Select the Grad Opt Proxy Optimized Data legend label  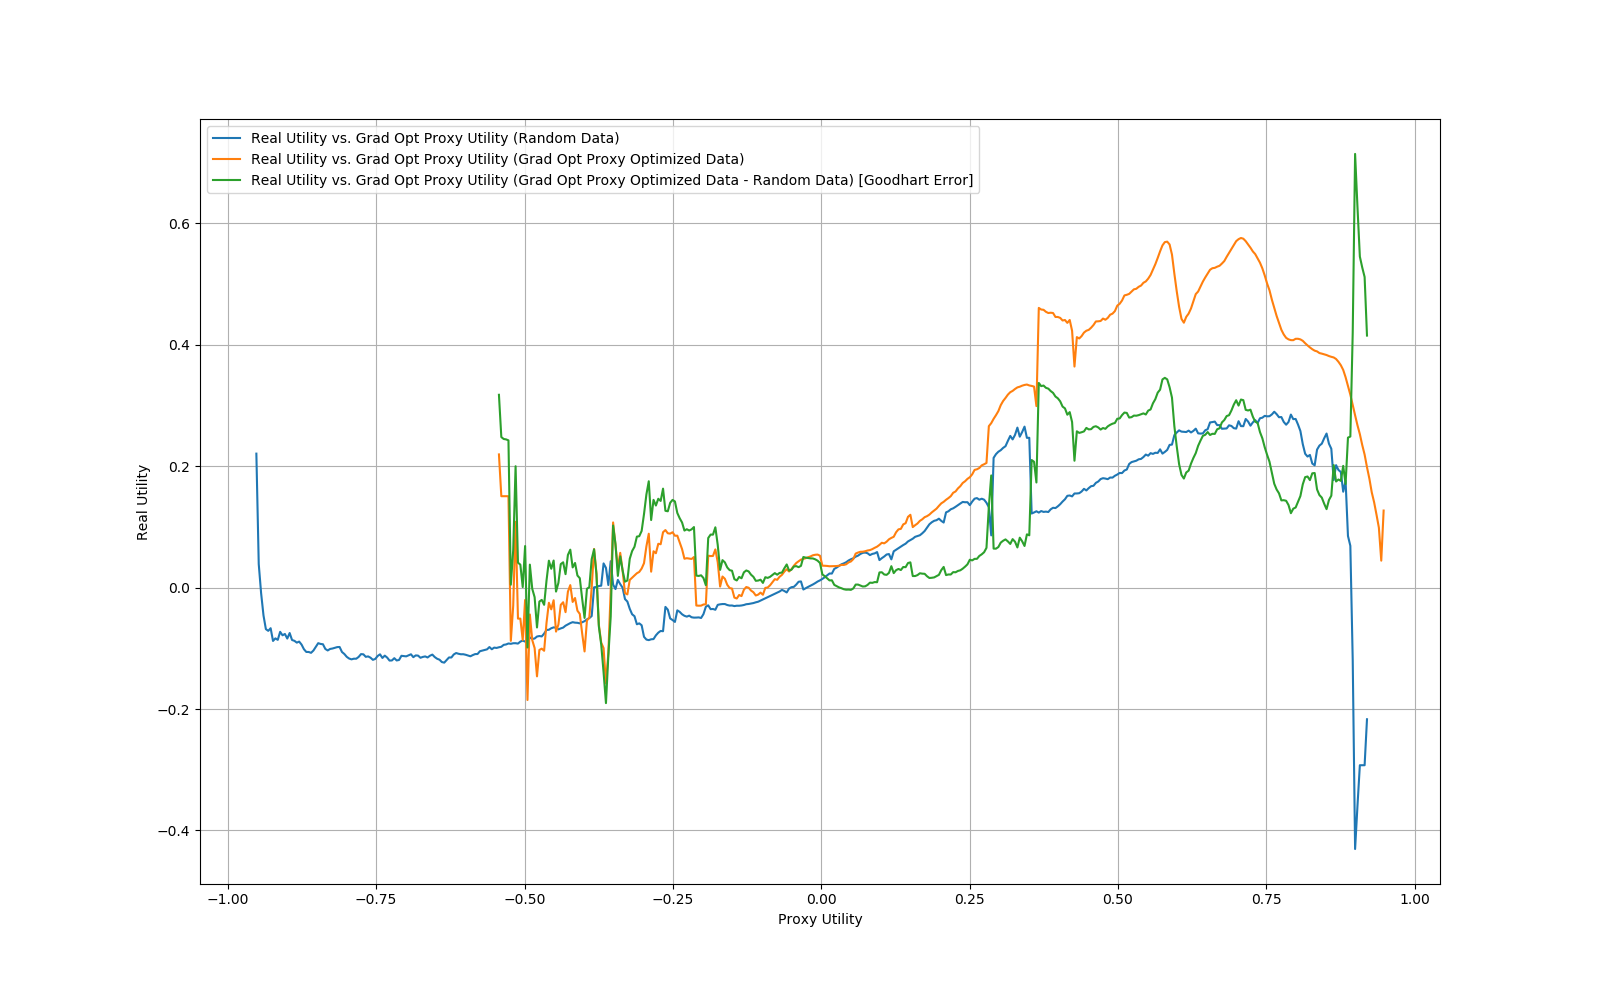497,159
